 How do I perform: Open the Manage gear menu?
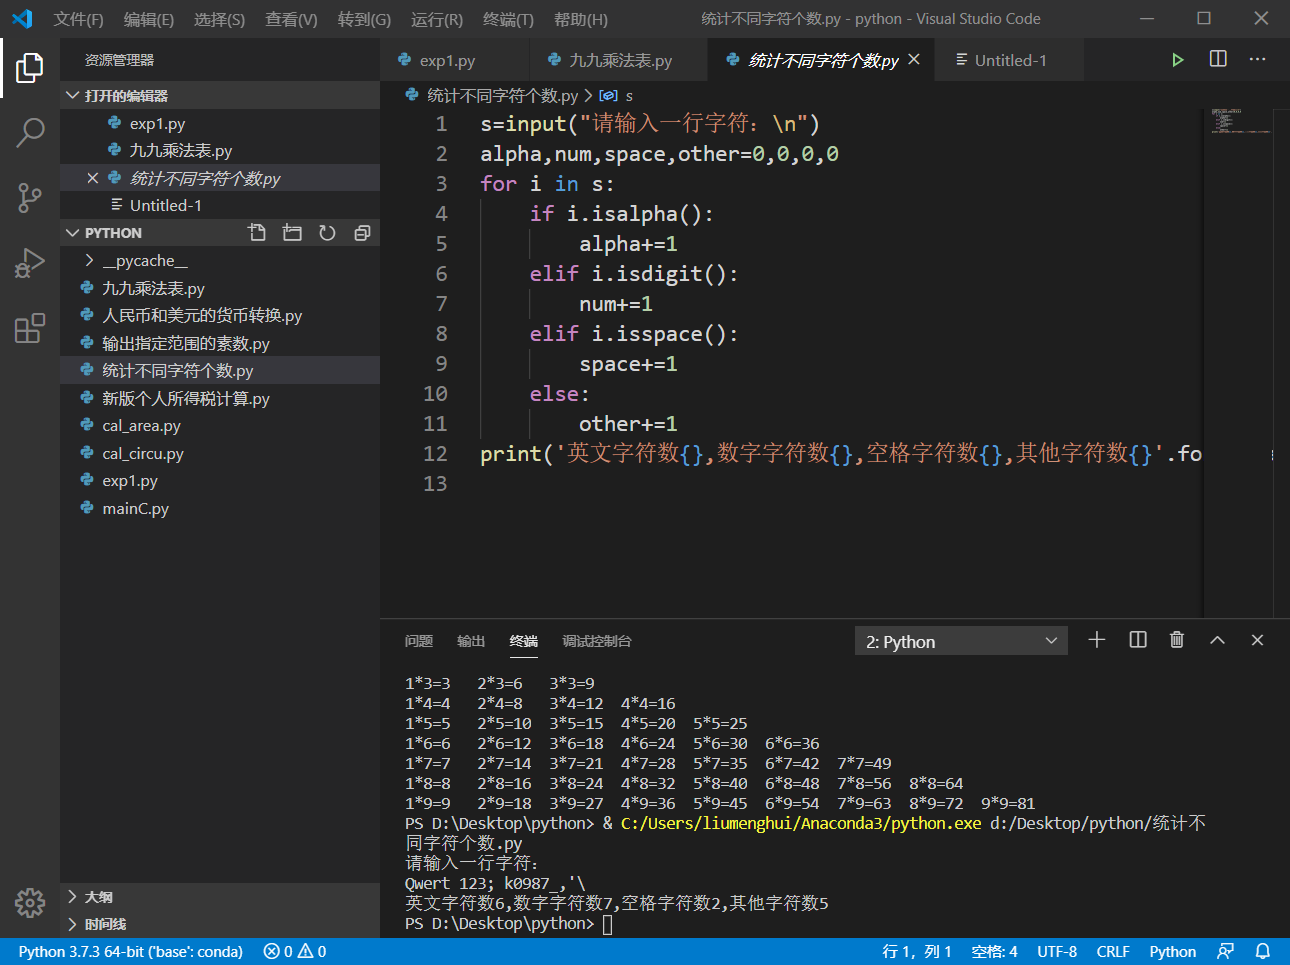coord(30,903)
